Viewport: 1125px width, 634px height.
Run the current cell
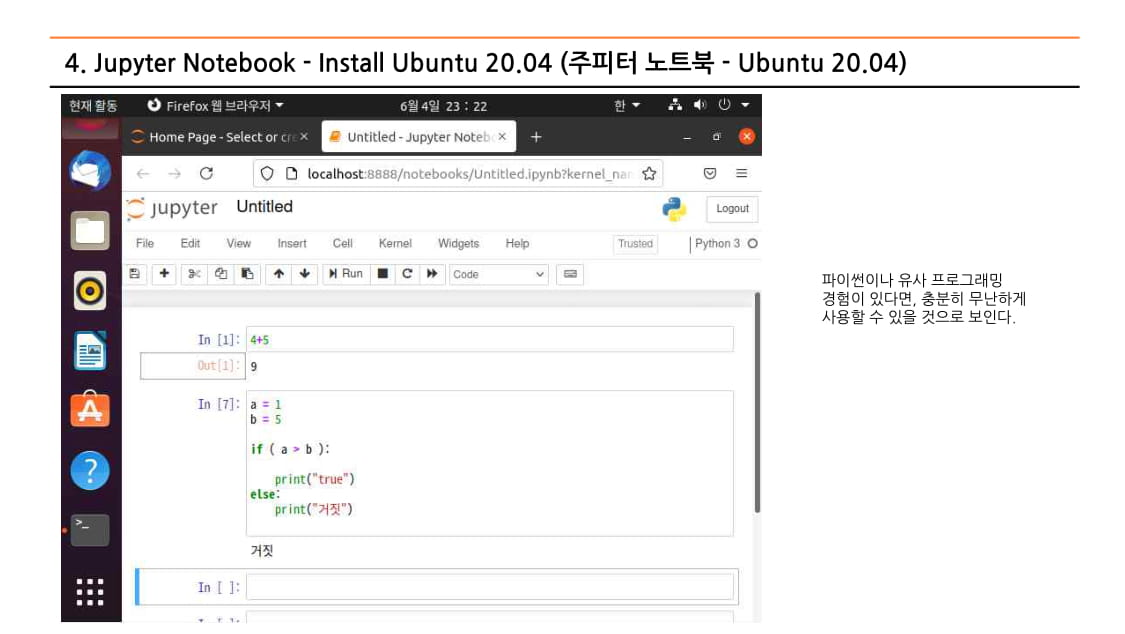click(x=346, y=274)
